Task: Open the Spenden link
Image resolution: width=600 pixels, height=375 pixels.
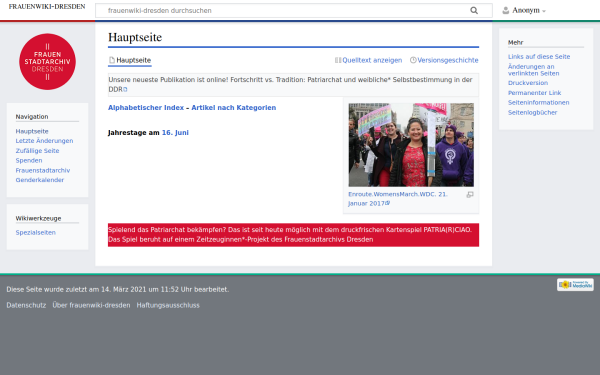Action: point(29,160)
